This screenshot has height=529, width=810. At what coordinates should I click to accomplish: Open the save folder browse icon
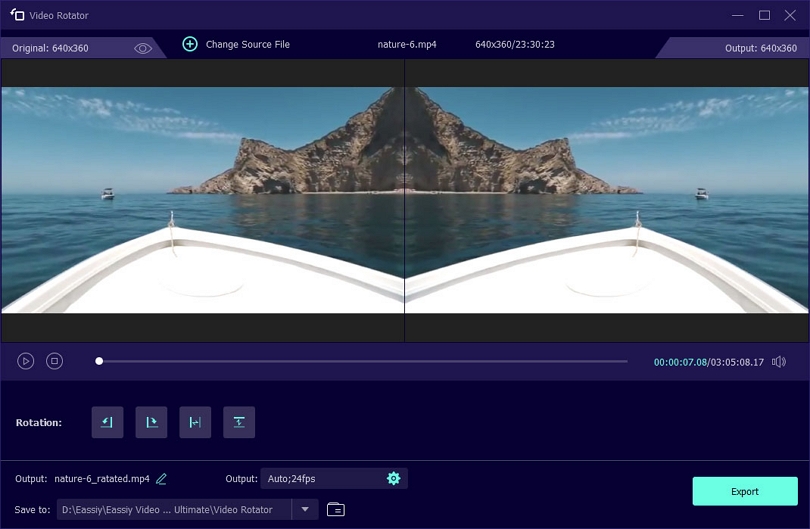click(x=336, y=509)
